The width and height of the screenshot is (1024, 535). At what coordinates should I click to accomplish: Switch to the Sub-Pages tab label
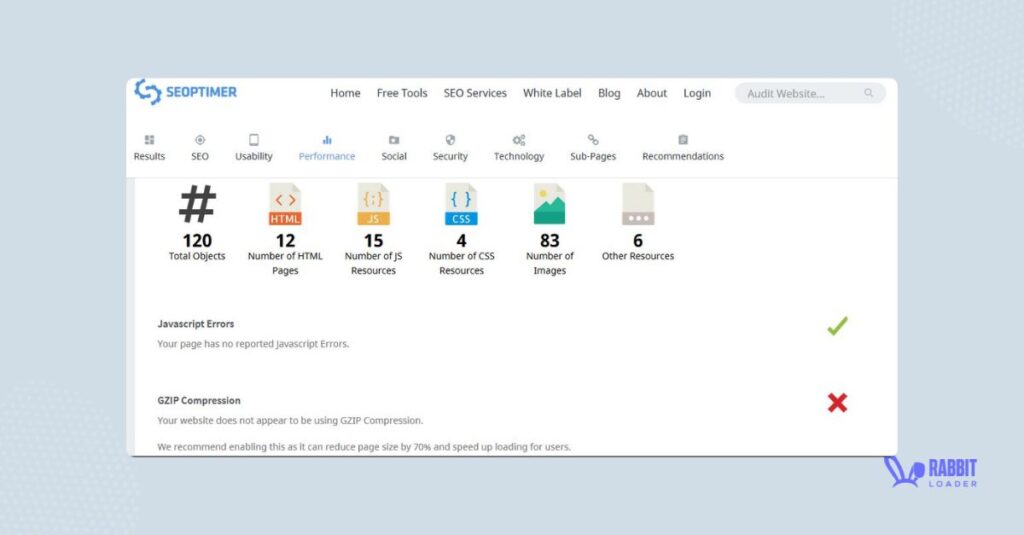tap(593, 156)
